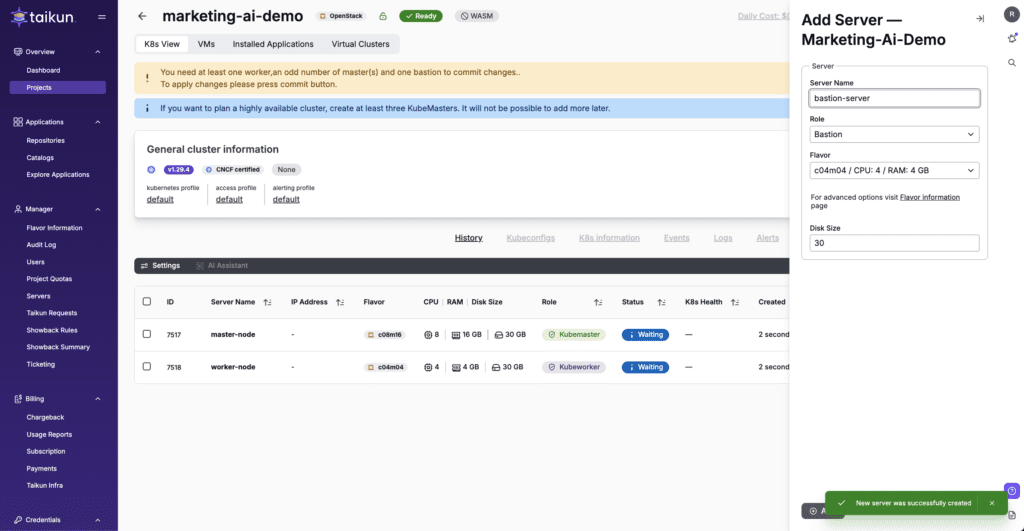Follow the Flavor information link

pos(929,197)
